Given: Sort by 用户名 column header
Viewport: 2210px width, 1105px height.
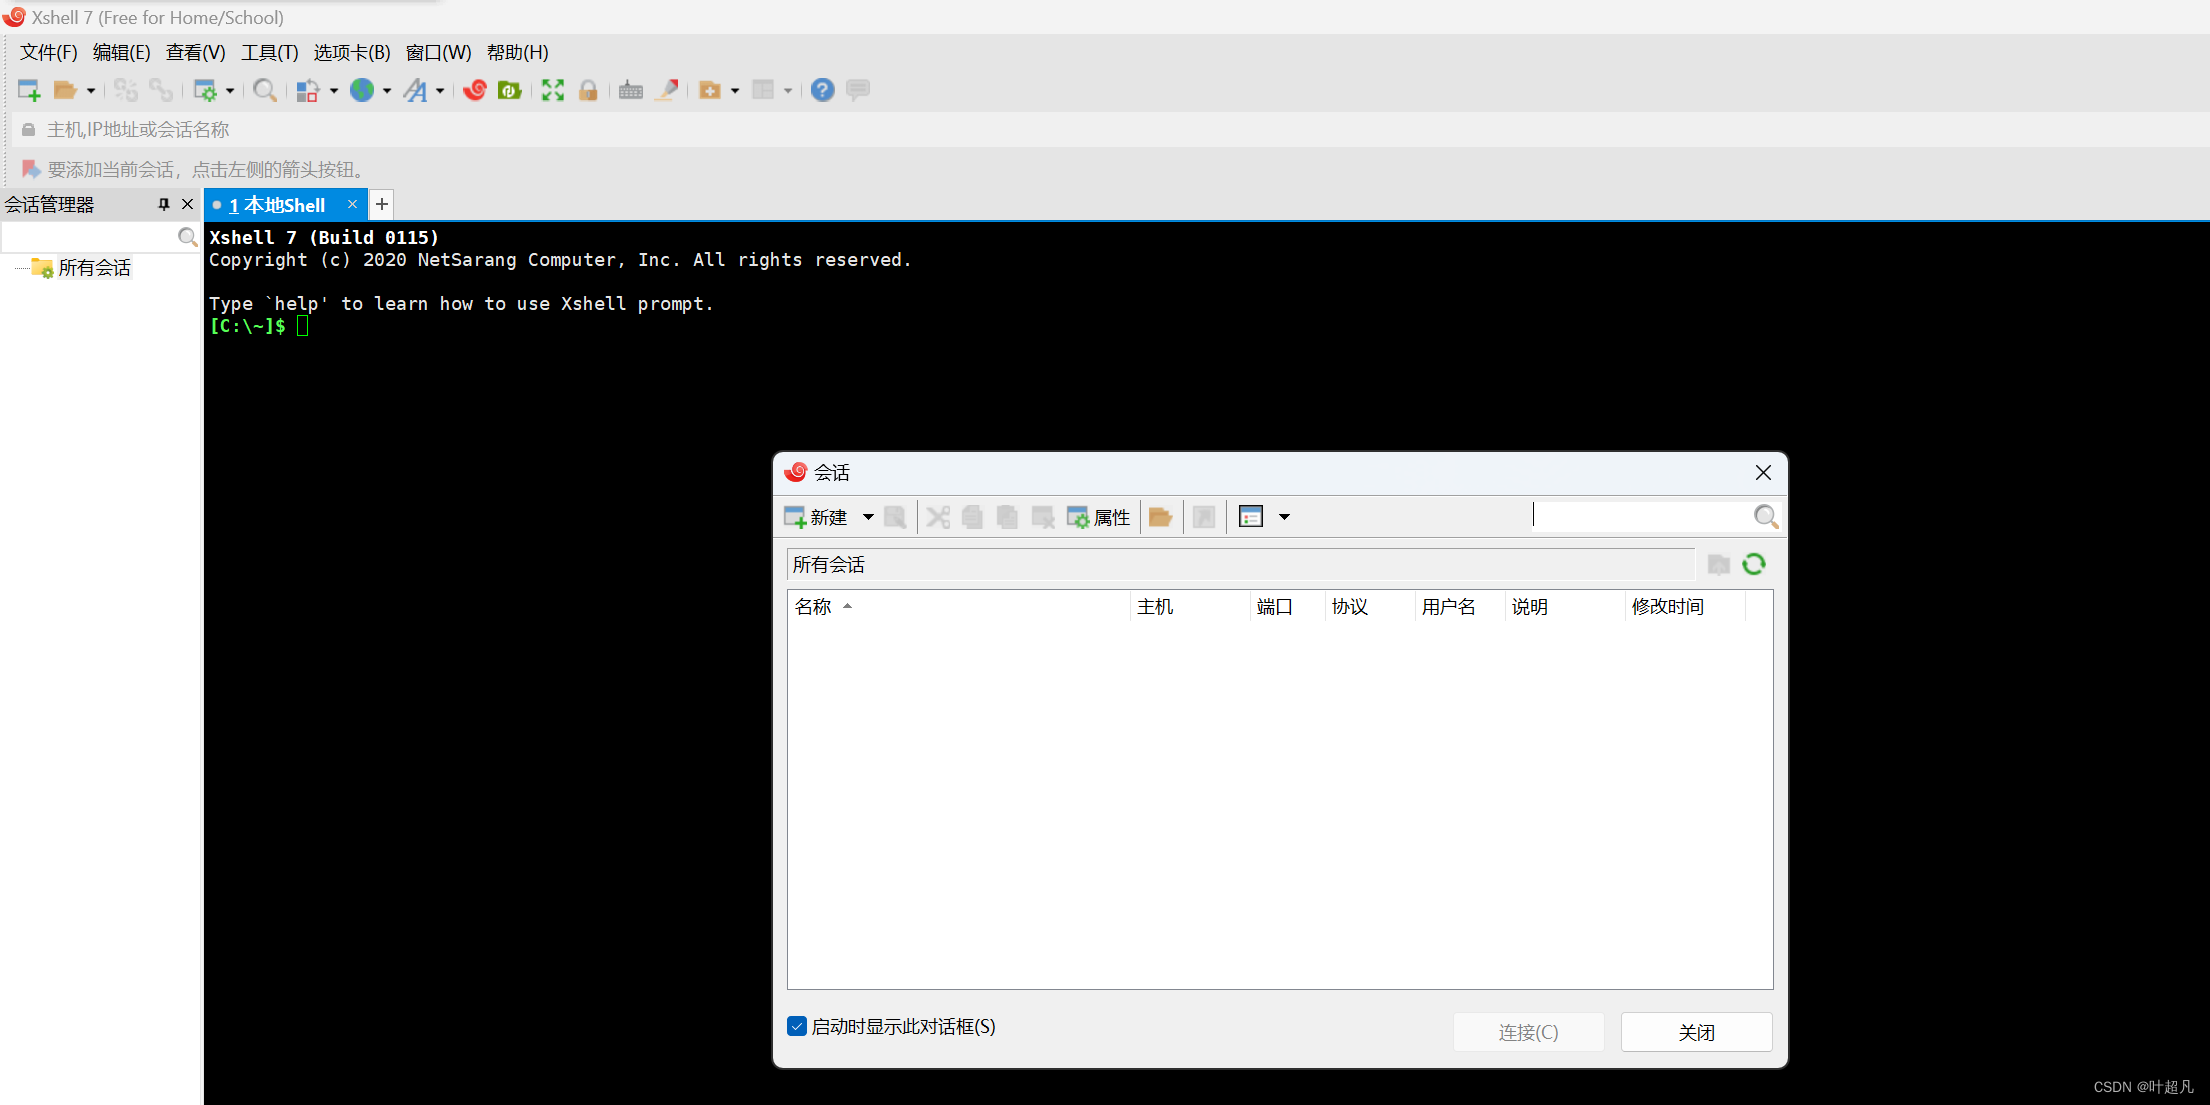Looking at the screenshot, I should (1460, 607).
